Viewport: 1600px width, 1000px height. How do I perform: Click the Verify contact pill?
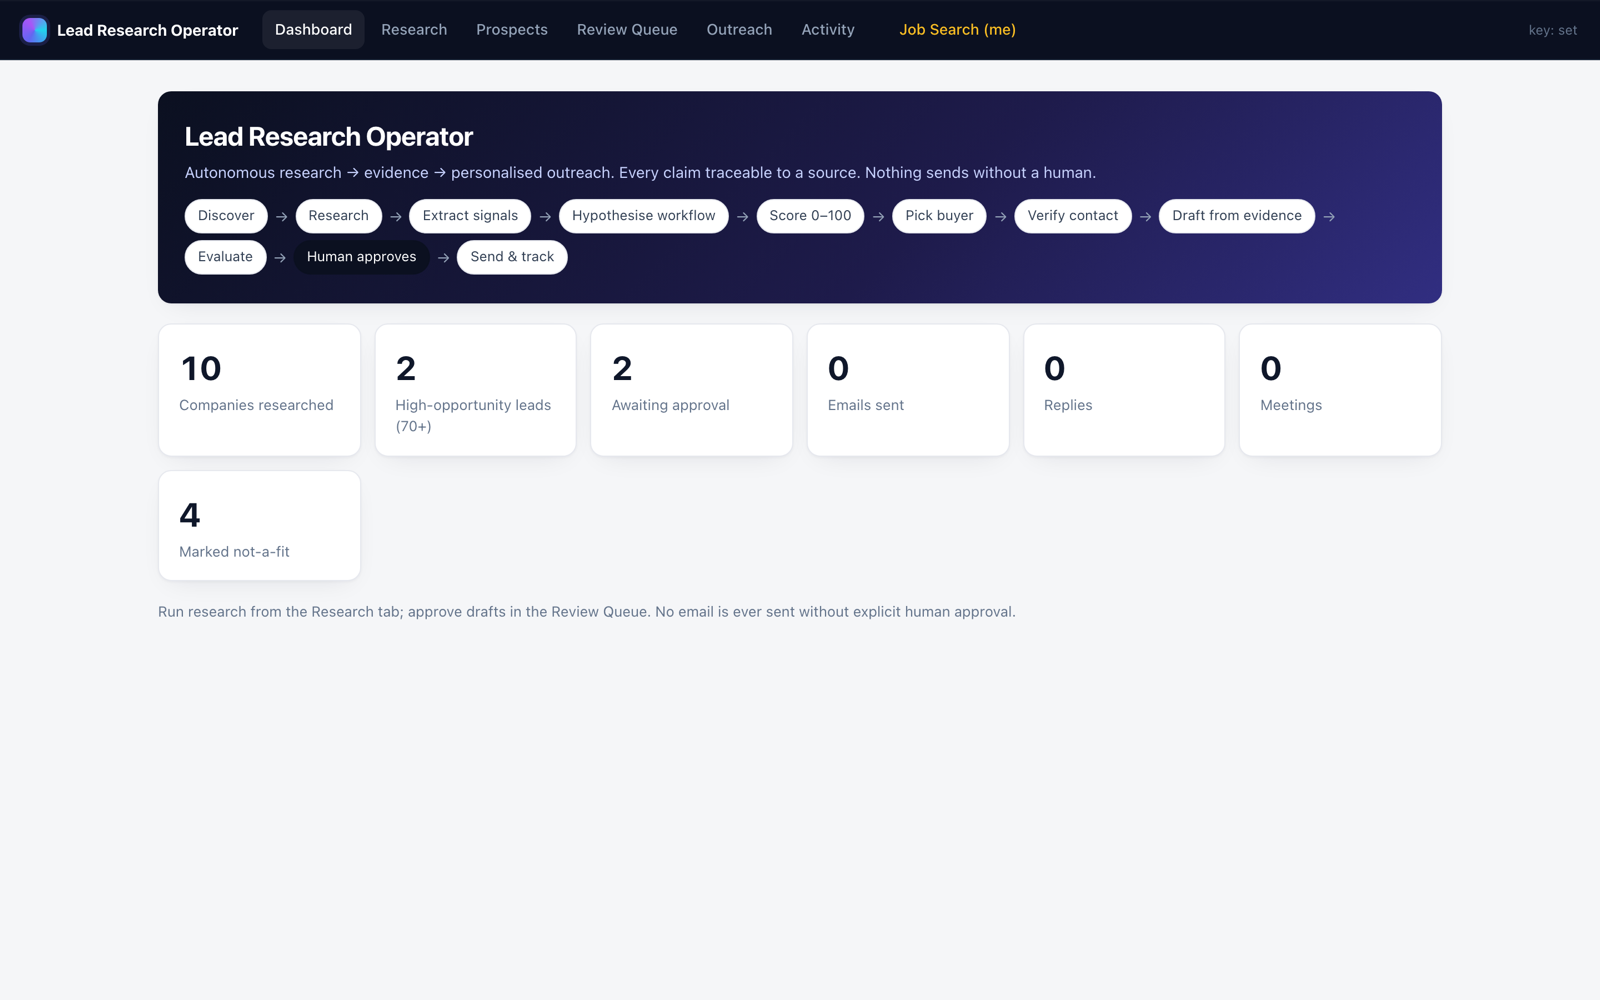click(x=1073, y=216)
